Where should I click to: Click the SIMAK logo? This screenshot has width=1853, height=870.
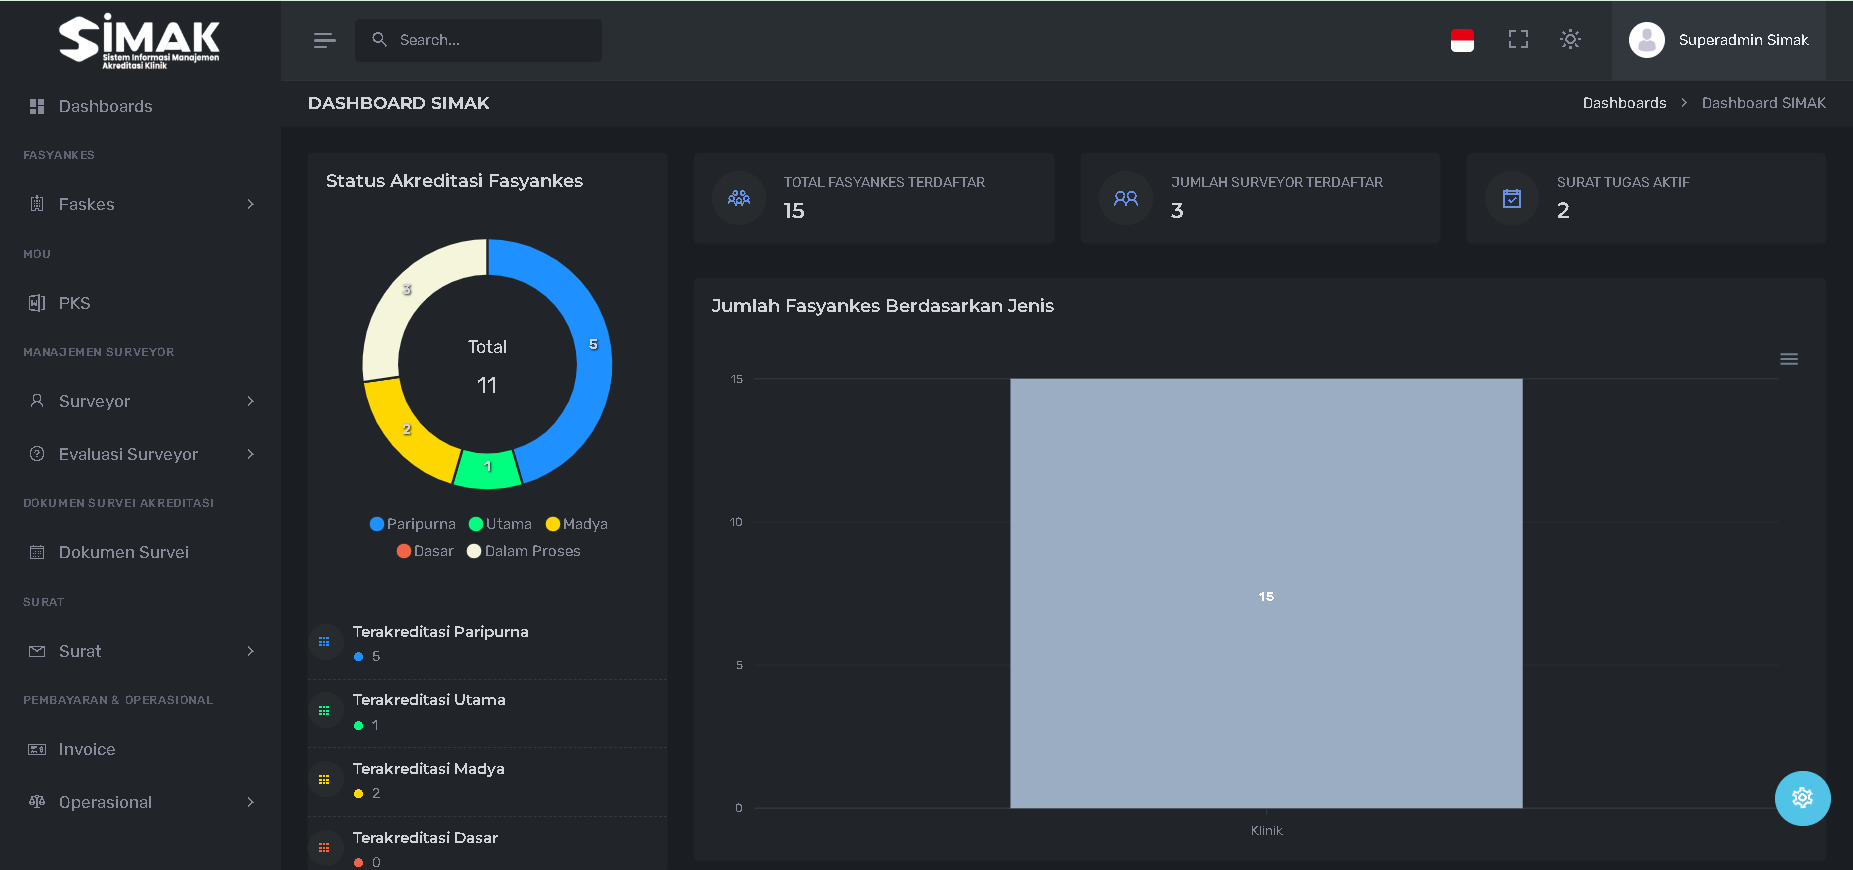139,41
